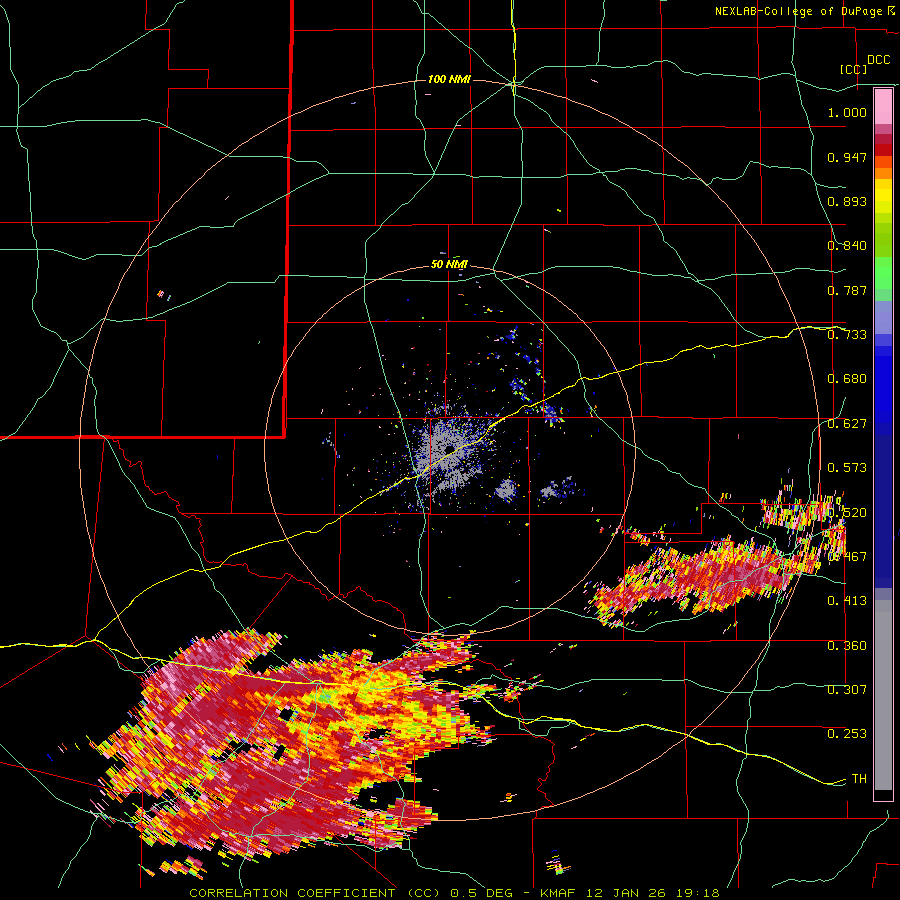This screenshot has height=900, width=900.
Task: Select the 0.893 scale value
Action: coord(847,201)
